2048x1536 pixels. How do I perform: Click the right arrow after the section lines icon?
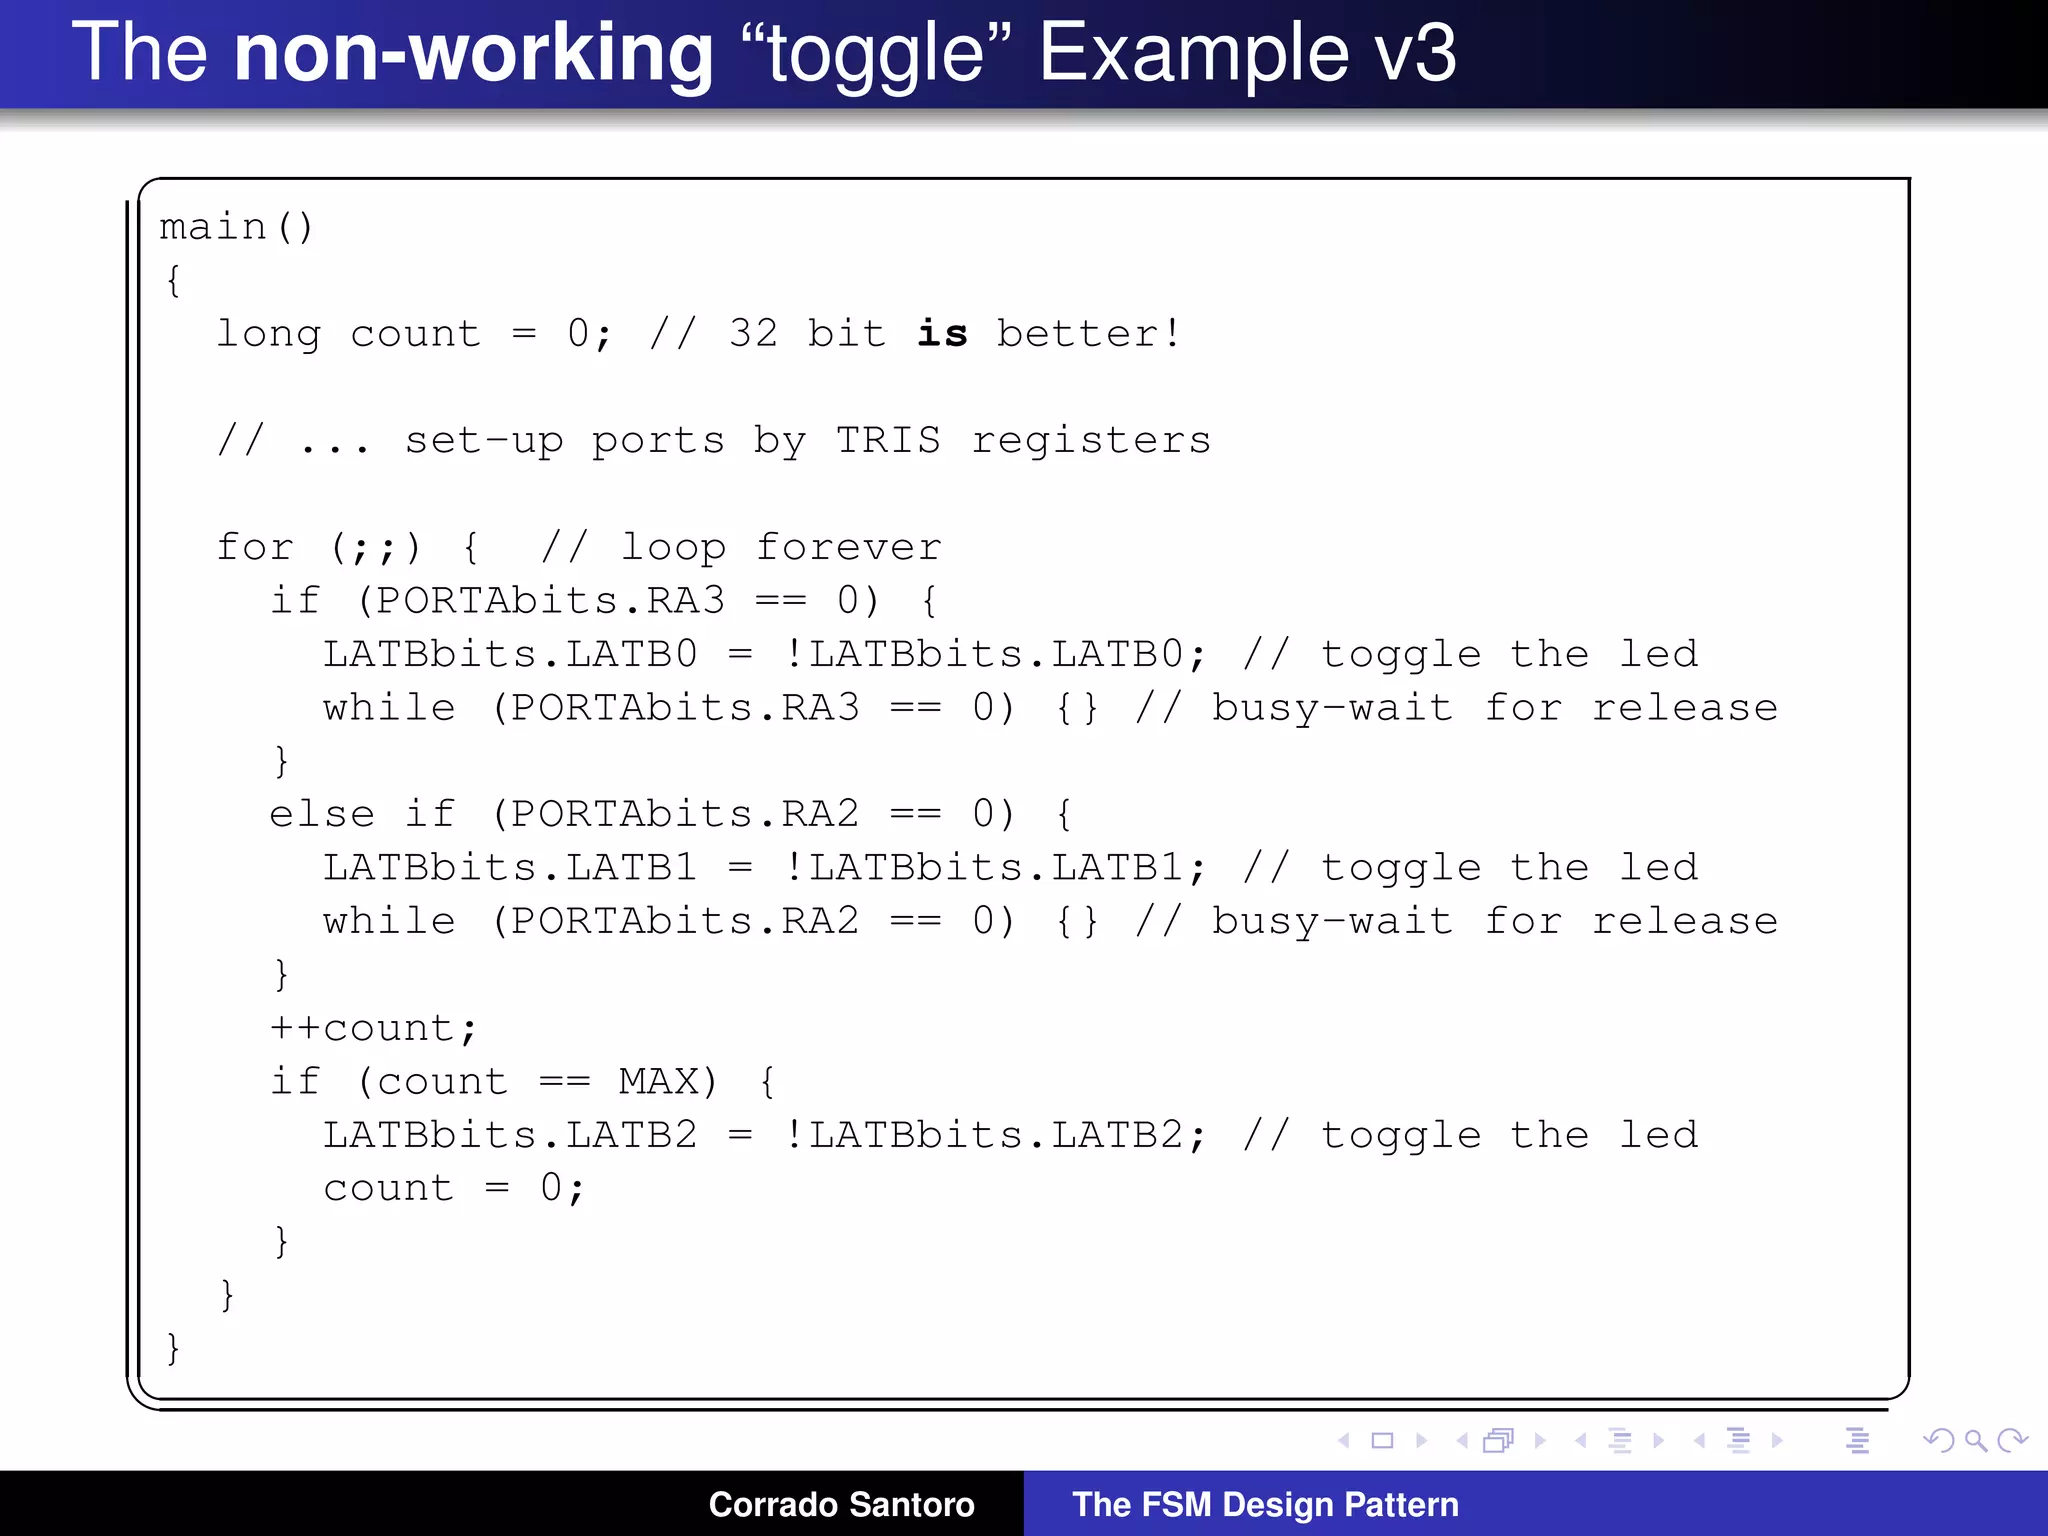(x=1777, y=1440)
